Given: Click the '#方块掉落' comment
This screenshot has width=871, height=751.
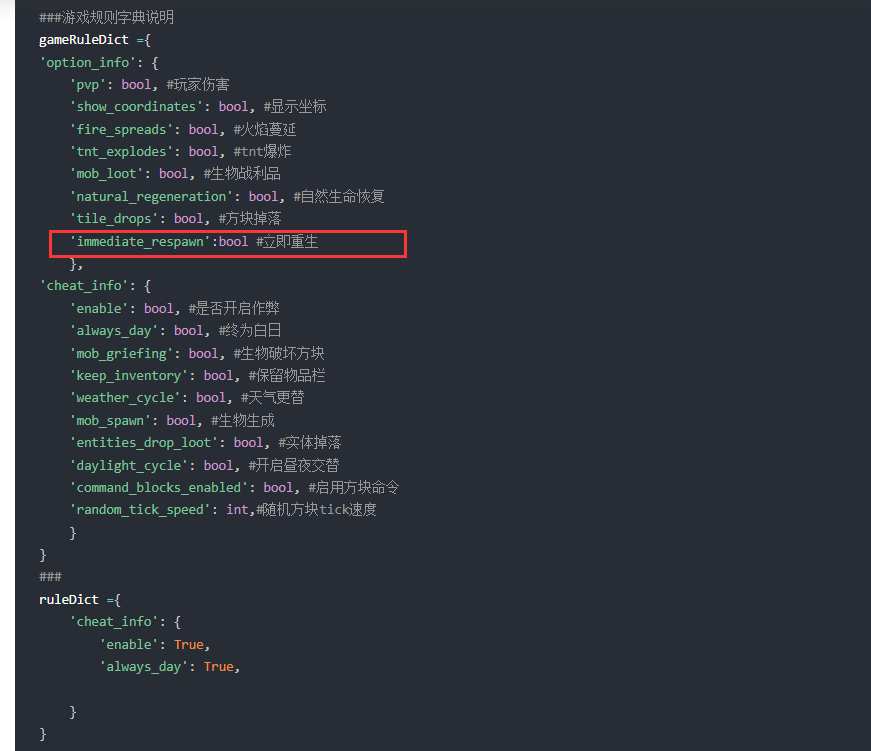Looking at the screenshot, I should click(250, 219).
